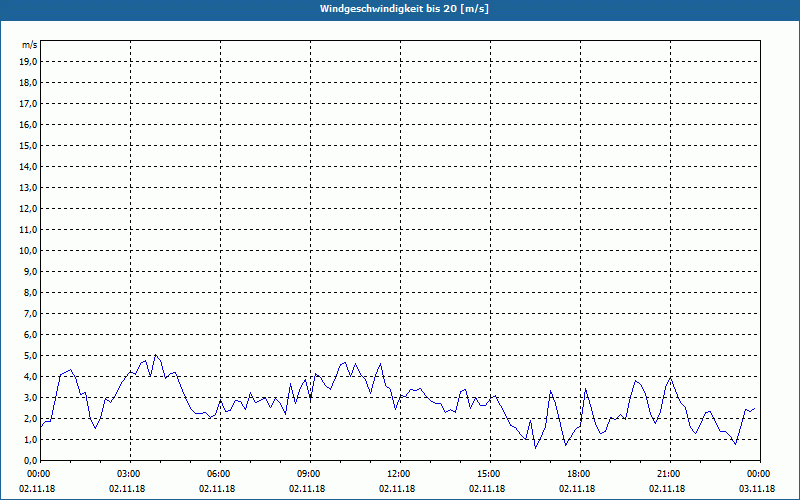Select the y-axis label '17,0'

28,104
